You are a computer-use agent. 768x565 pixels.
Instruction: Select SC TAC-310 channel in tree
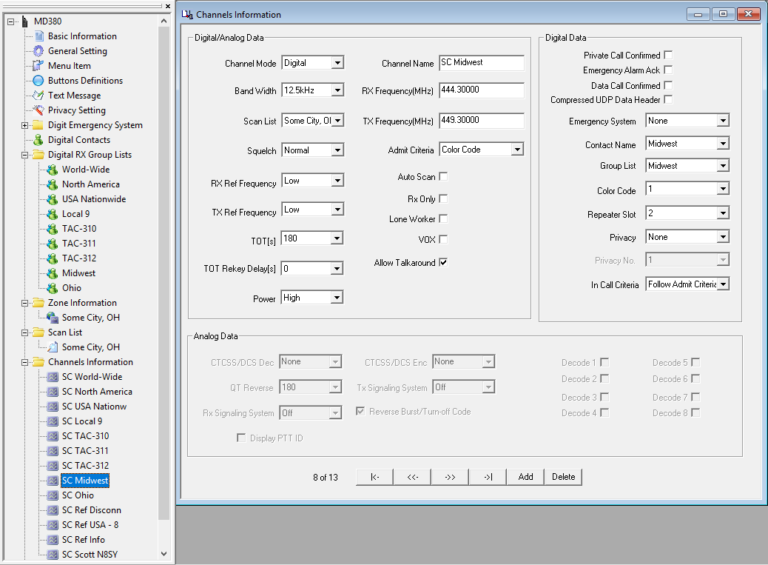pos(85,436)
